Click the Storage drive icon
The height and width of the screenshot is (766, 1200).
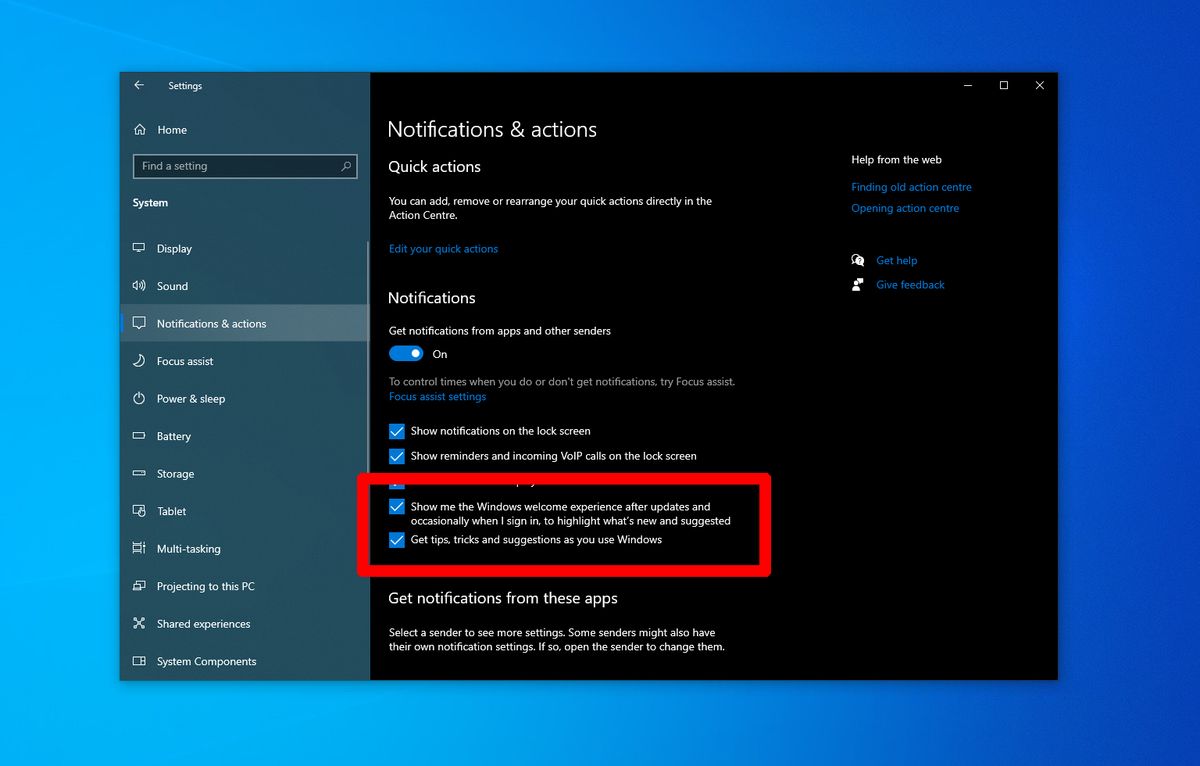[139, 473]
